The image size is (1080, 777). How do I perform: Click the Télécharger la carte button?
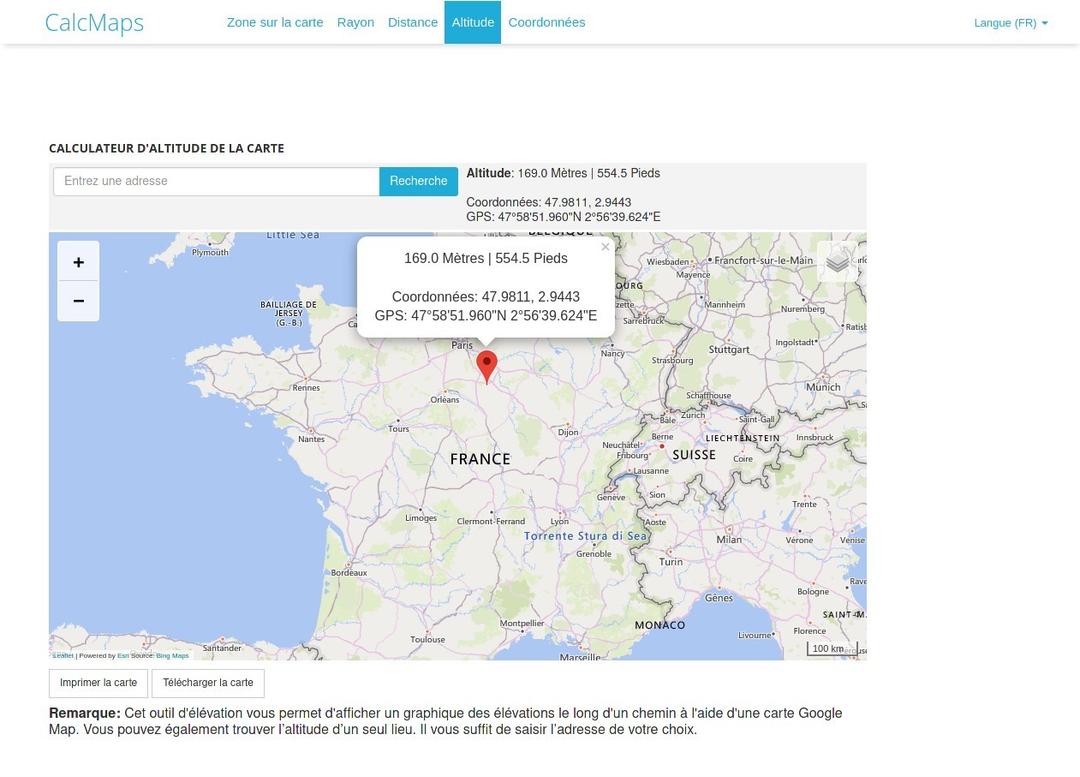click(x=208, y=683)
